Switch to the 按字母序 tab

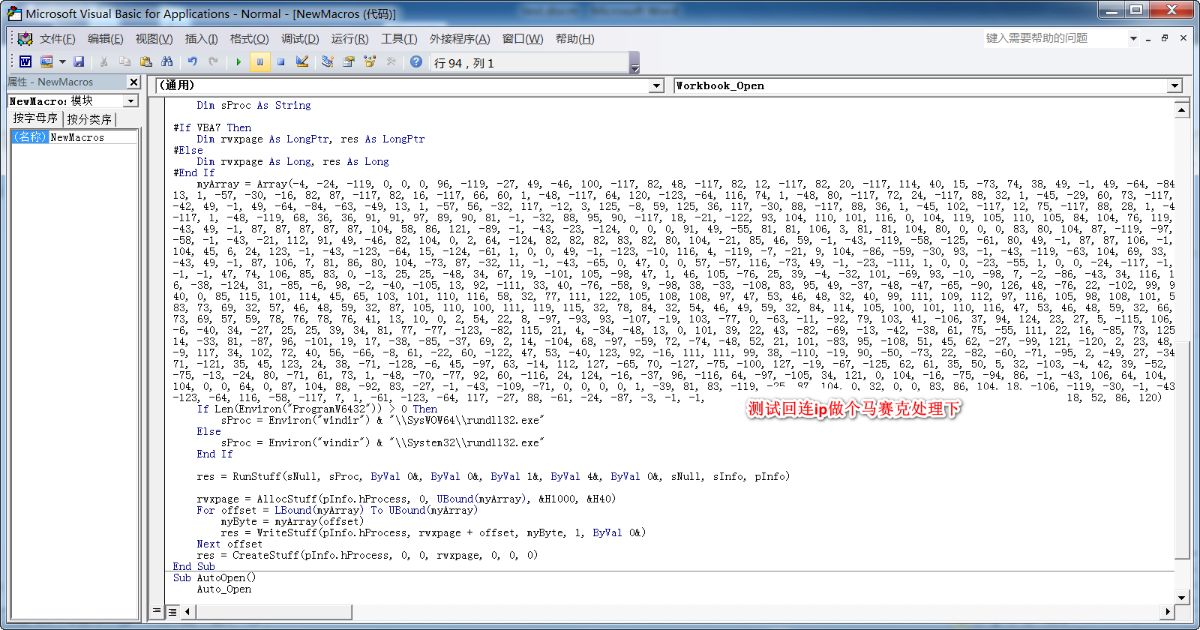coord(36,119)
